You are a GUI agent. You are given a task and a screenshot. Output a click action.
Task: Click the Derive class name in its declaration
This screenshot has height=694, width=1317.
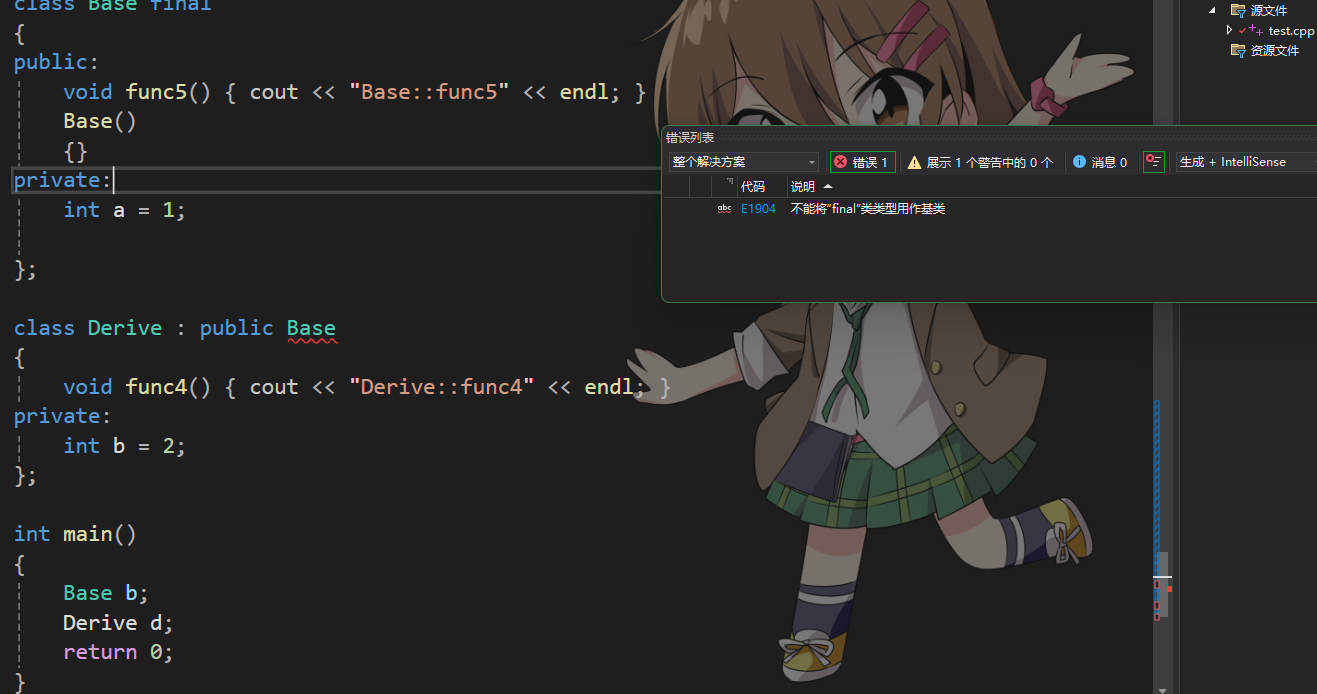pos(125,328)
